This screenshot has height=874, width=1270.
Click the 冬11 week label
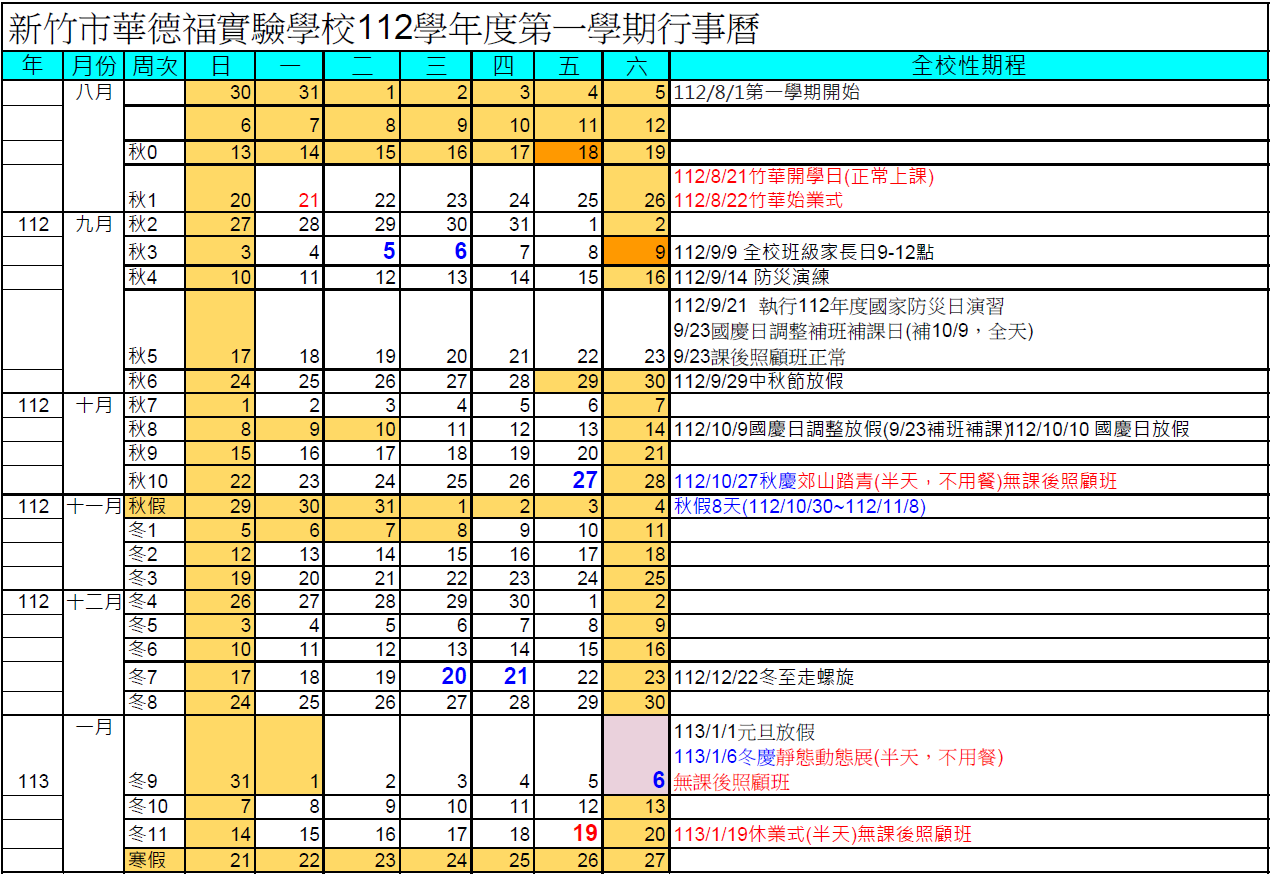point(148,834)
